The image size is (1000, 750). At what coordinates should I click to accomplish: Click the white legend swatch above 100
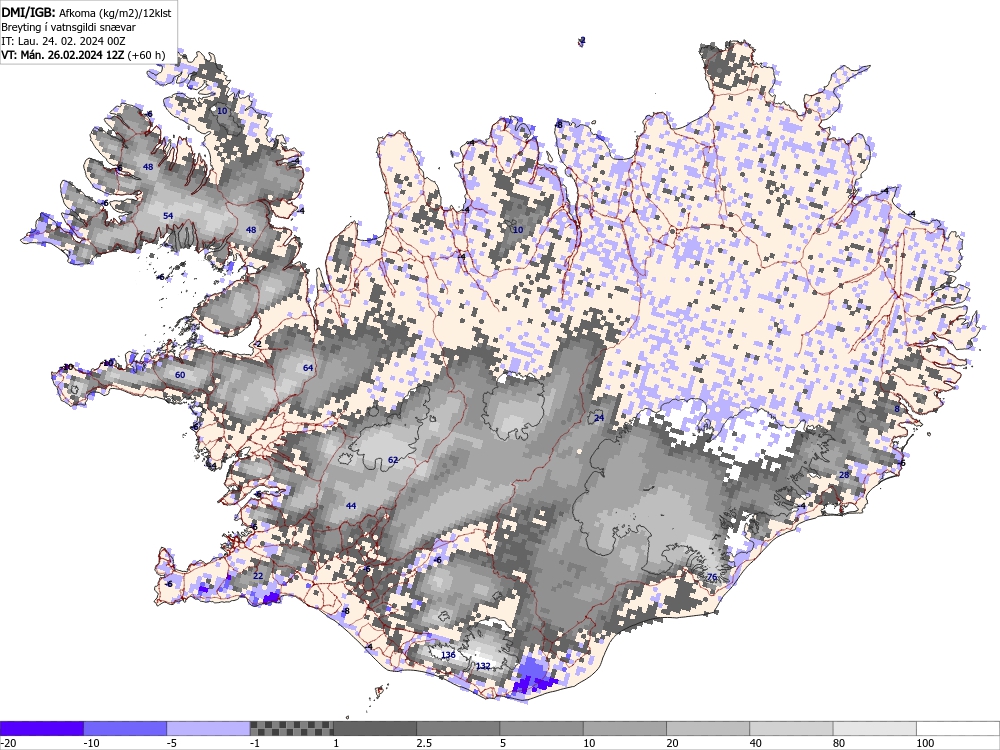pos(958,728)
